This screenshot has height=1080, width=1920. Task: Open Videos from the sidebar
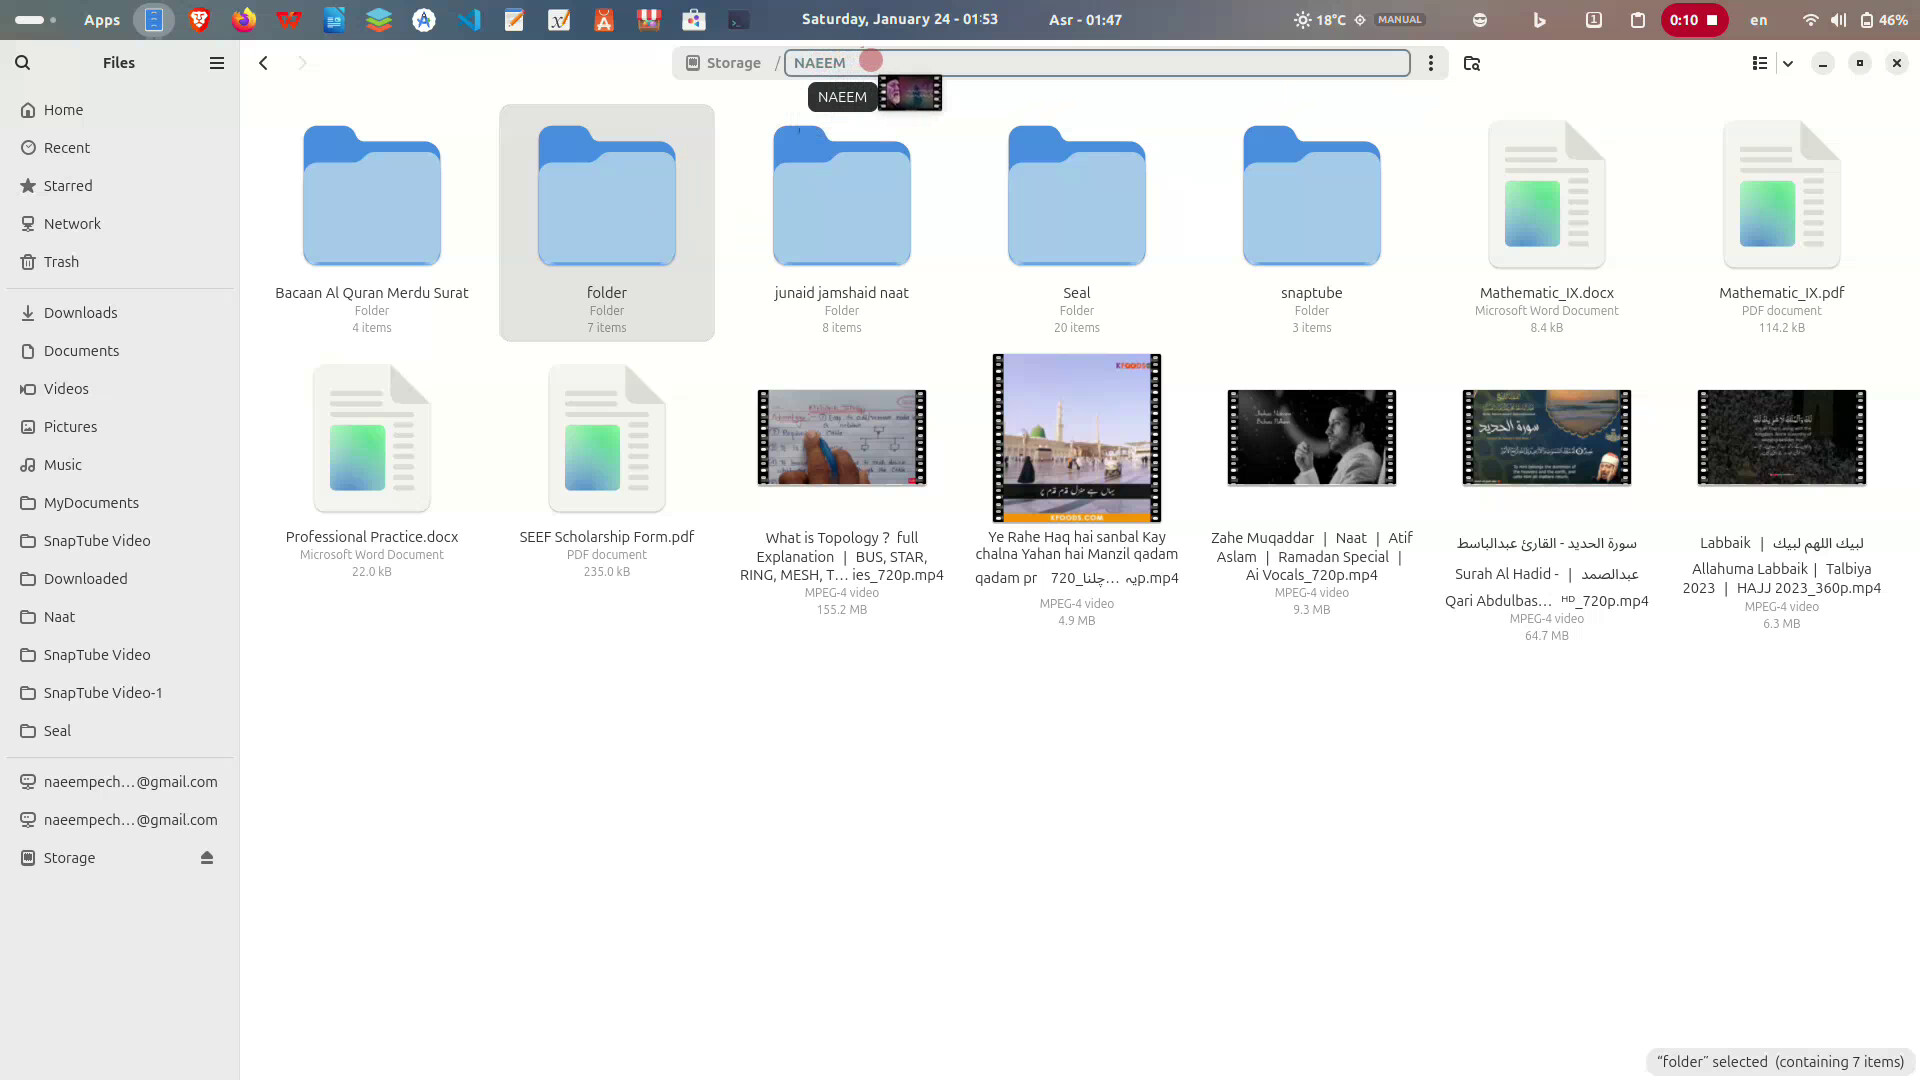(66, 388)
